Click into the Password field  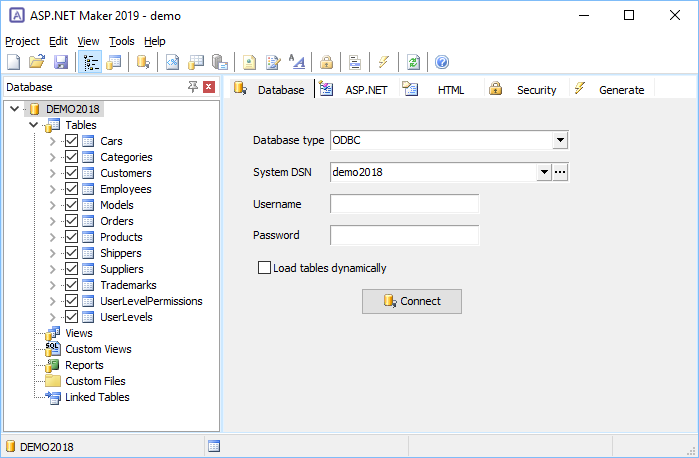point(404,235)
